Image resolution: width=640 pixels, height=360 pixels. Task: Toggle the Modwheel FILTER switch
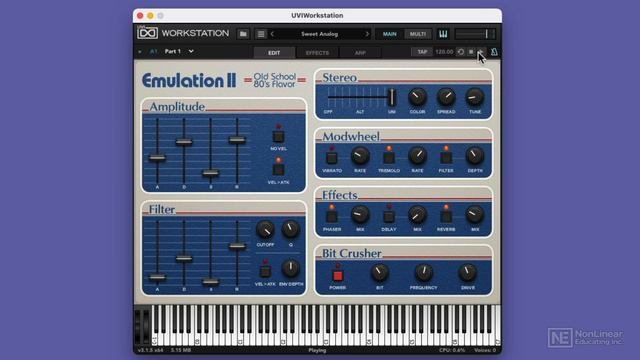(x=446, y=158)
